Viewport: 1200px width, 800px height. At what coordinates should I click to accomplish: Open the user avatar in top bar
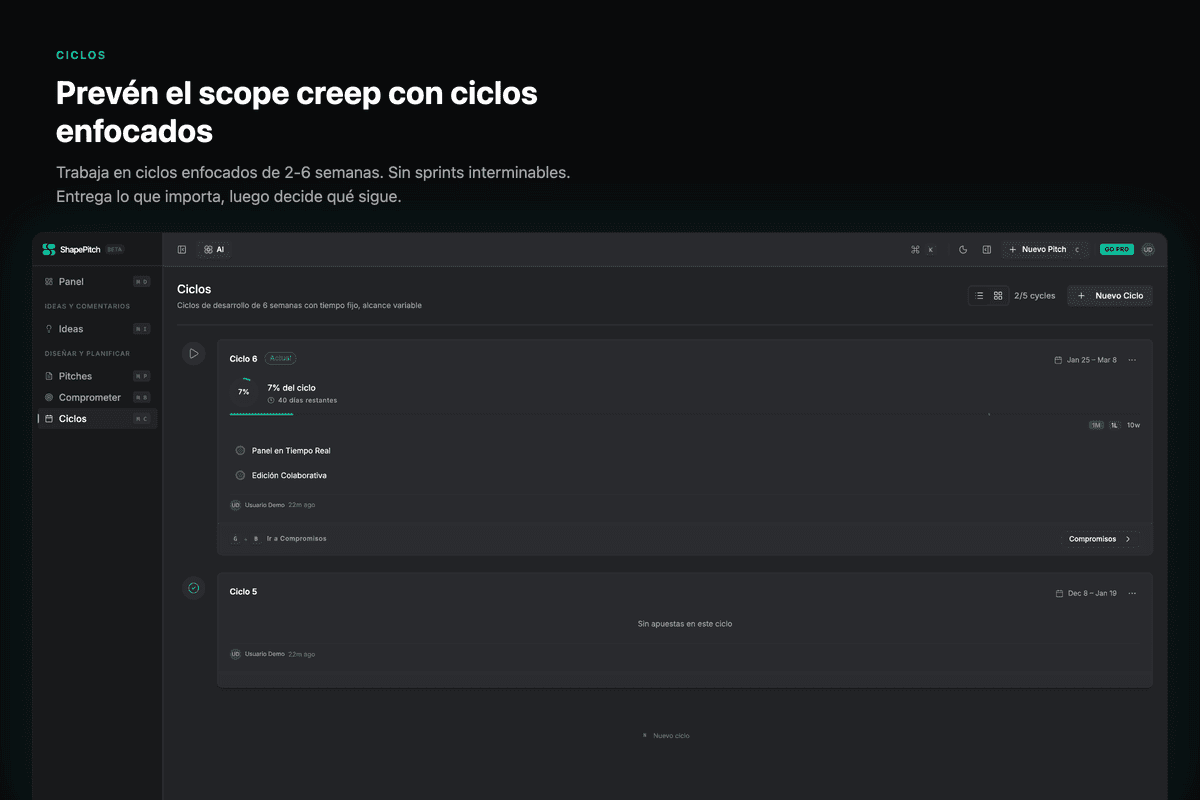pyautogui.click(x=1148, y=249)
